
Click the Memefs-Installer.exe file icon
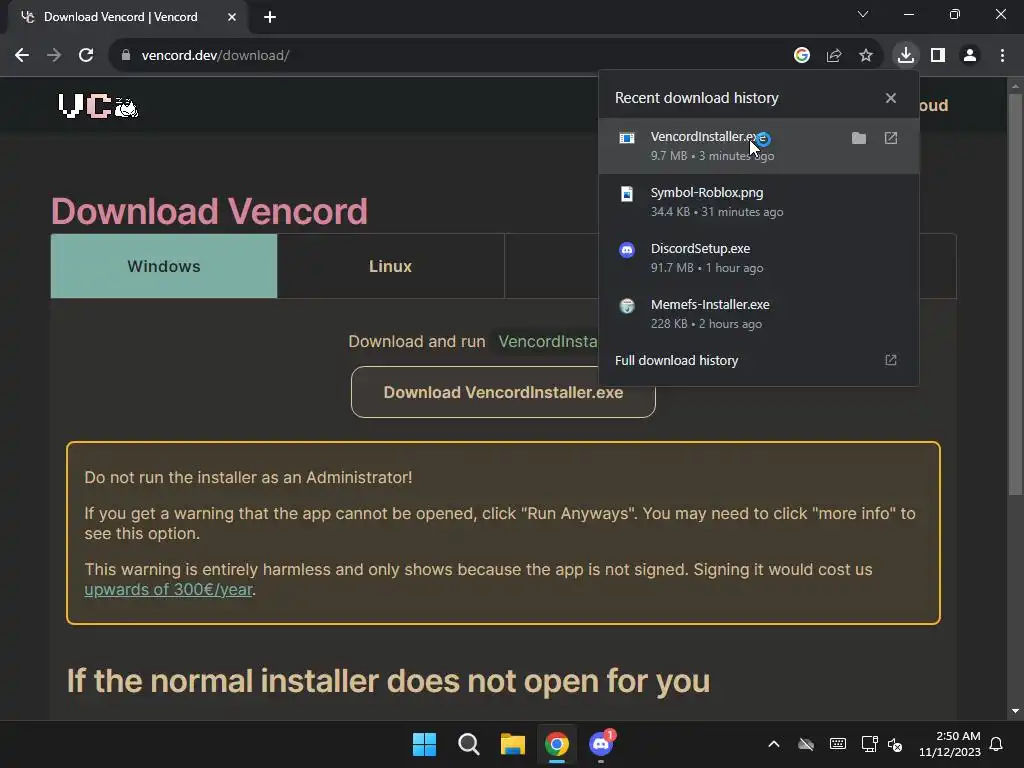click(627, 306)
